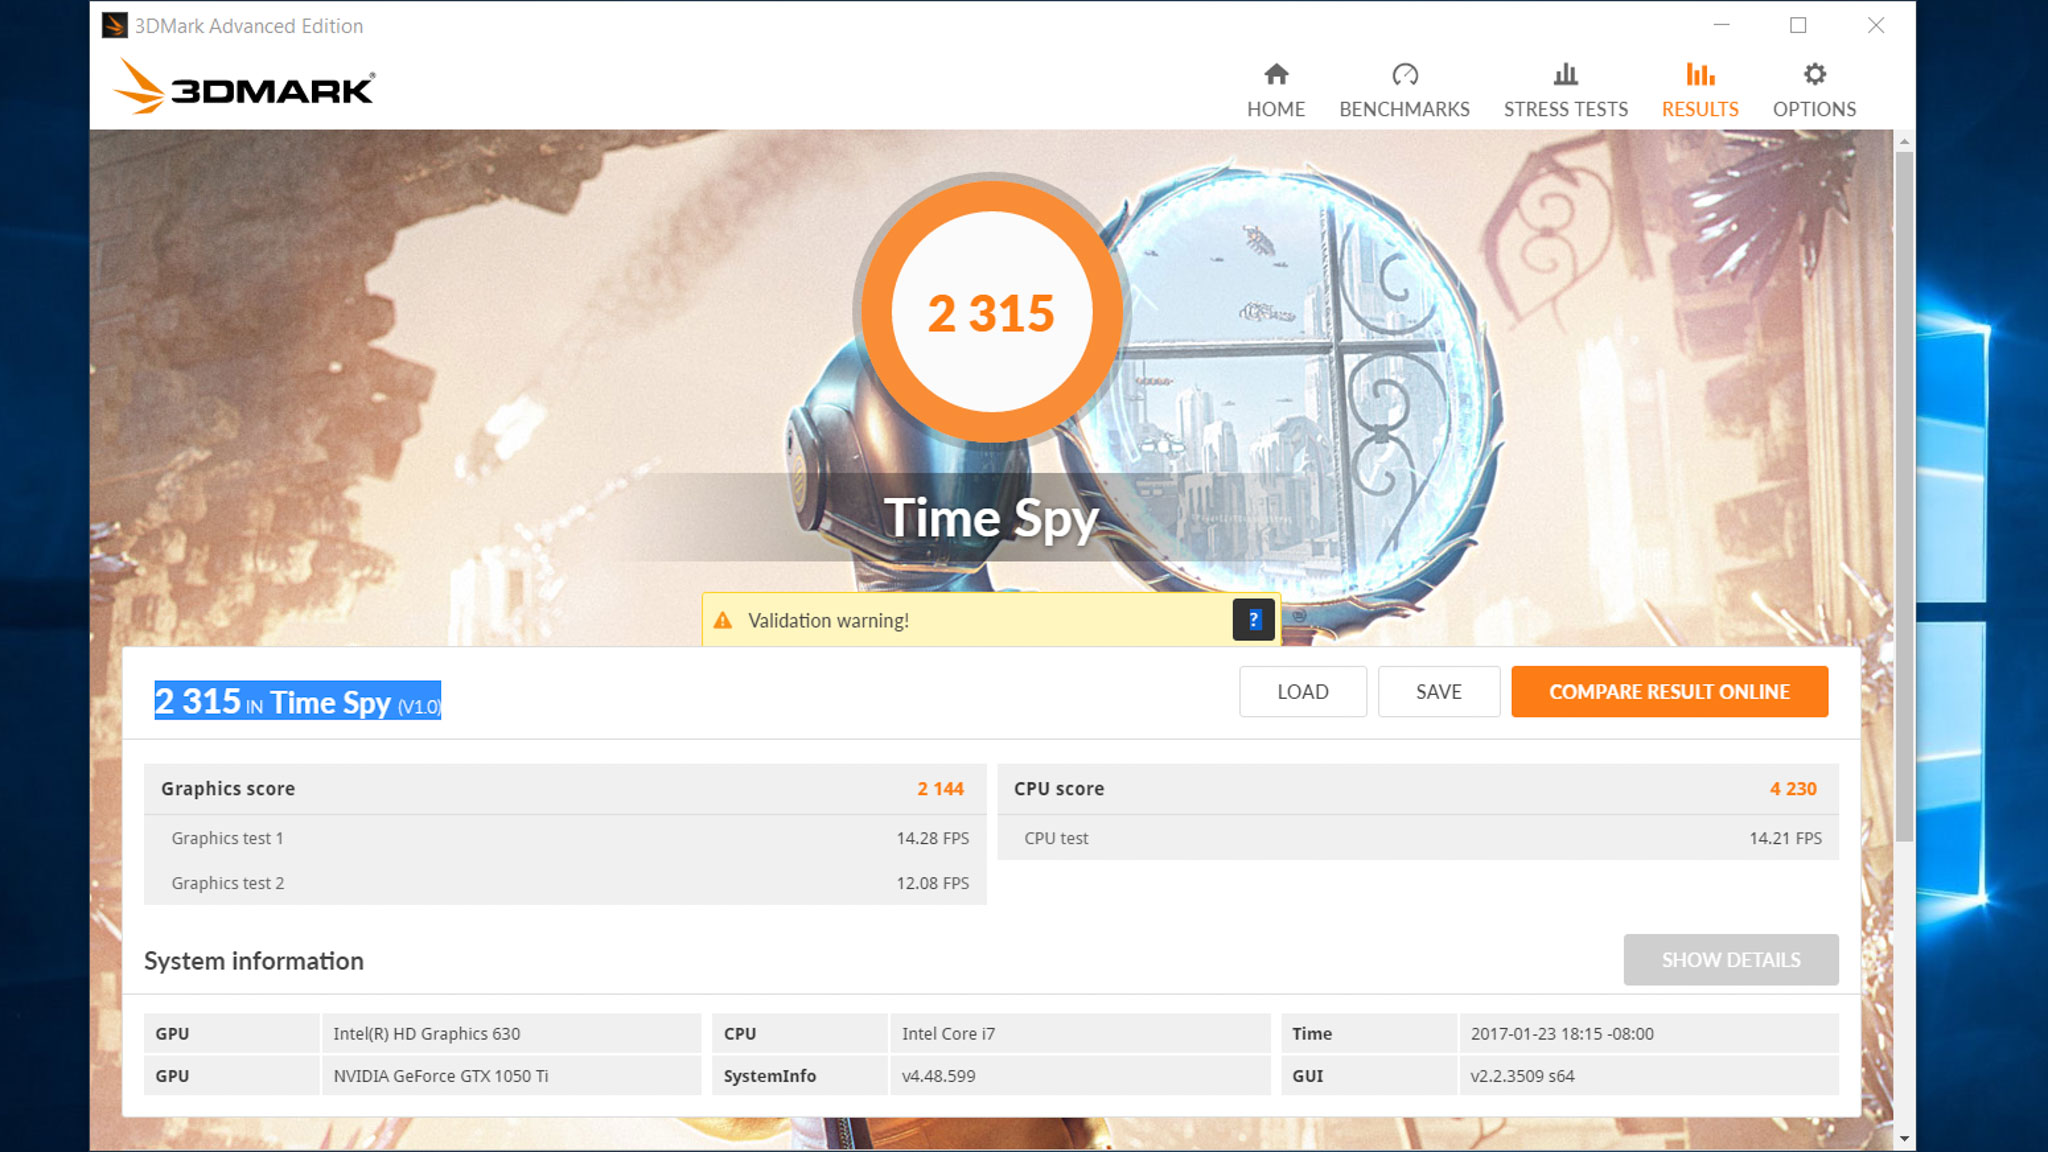Click the Time Spy title text
Screen dimensions: 2048x1152
(x=991, y=518)
